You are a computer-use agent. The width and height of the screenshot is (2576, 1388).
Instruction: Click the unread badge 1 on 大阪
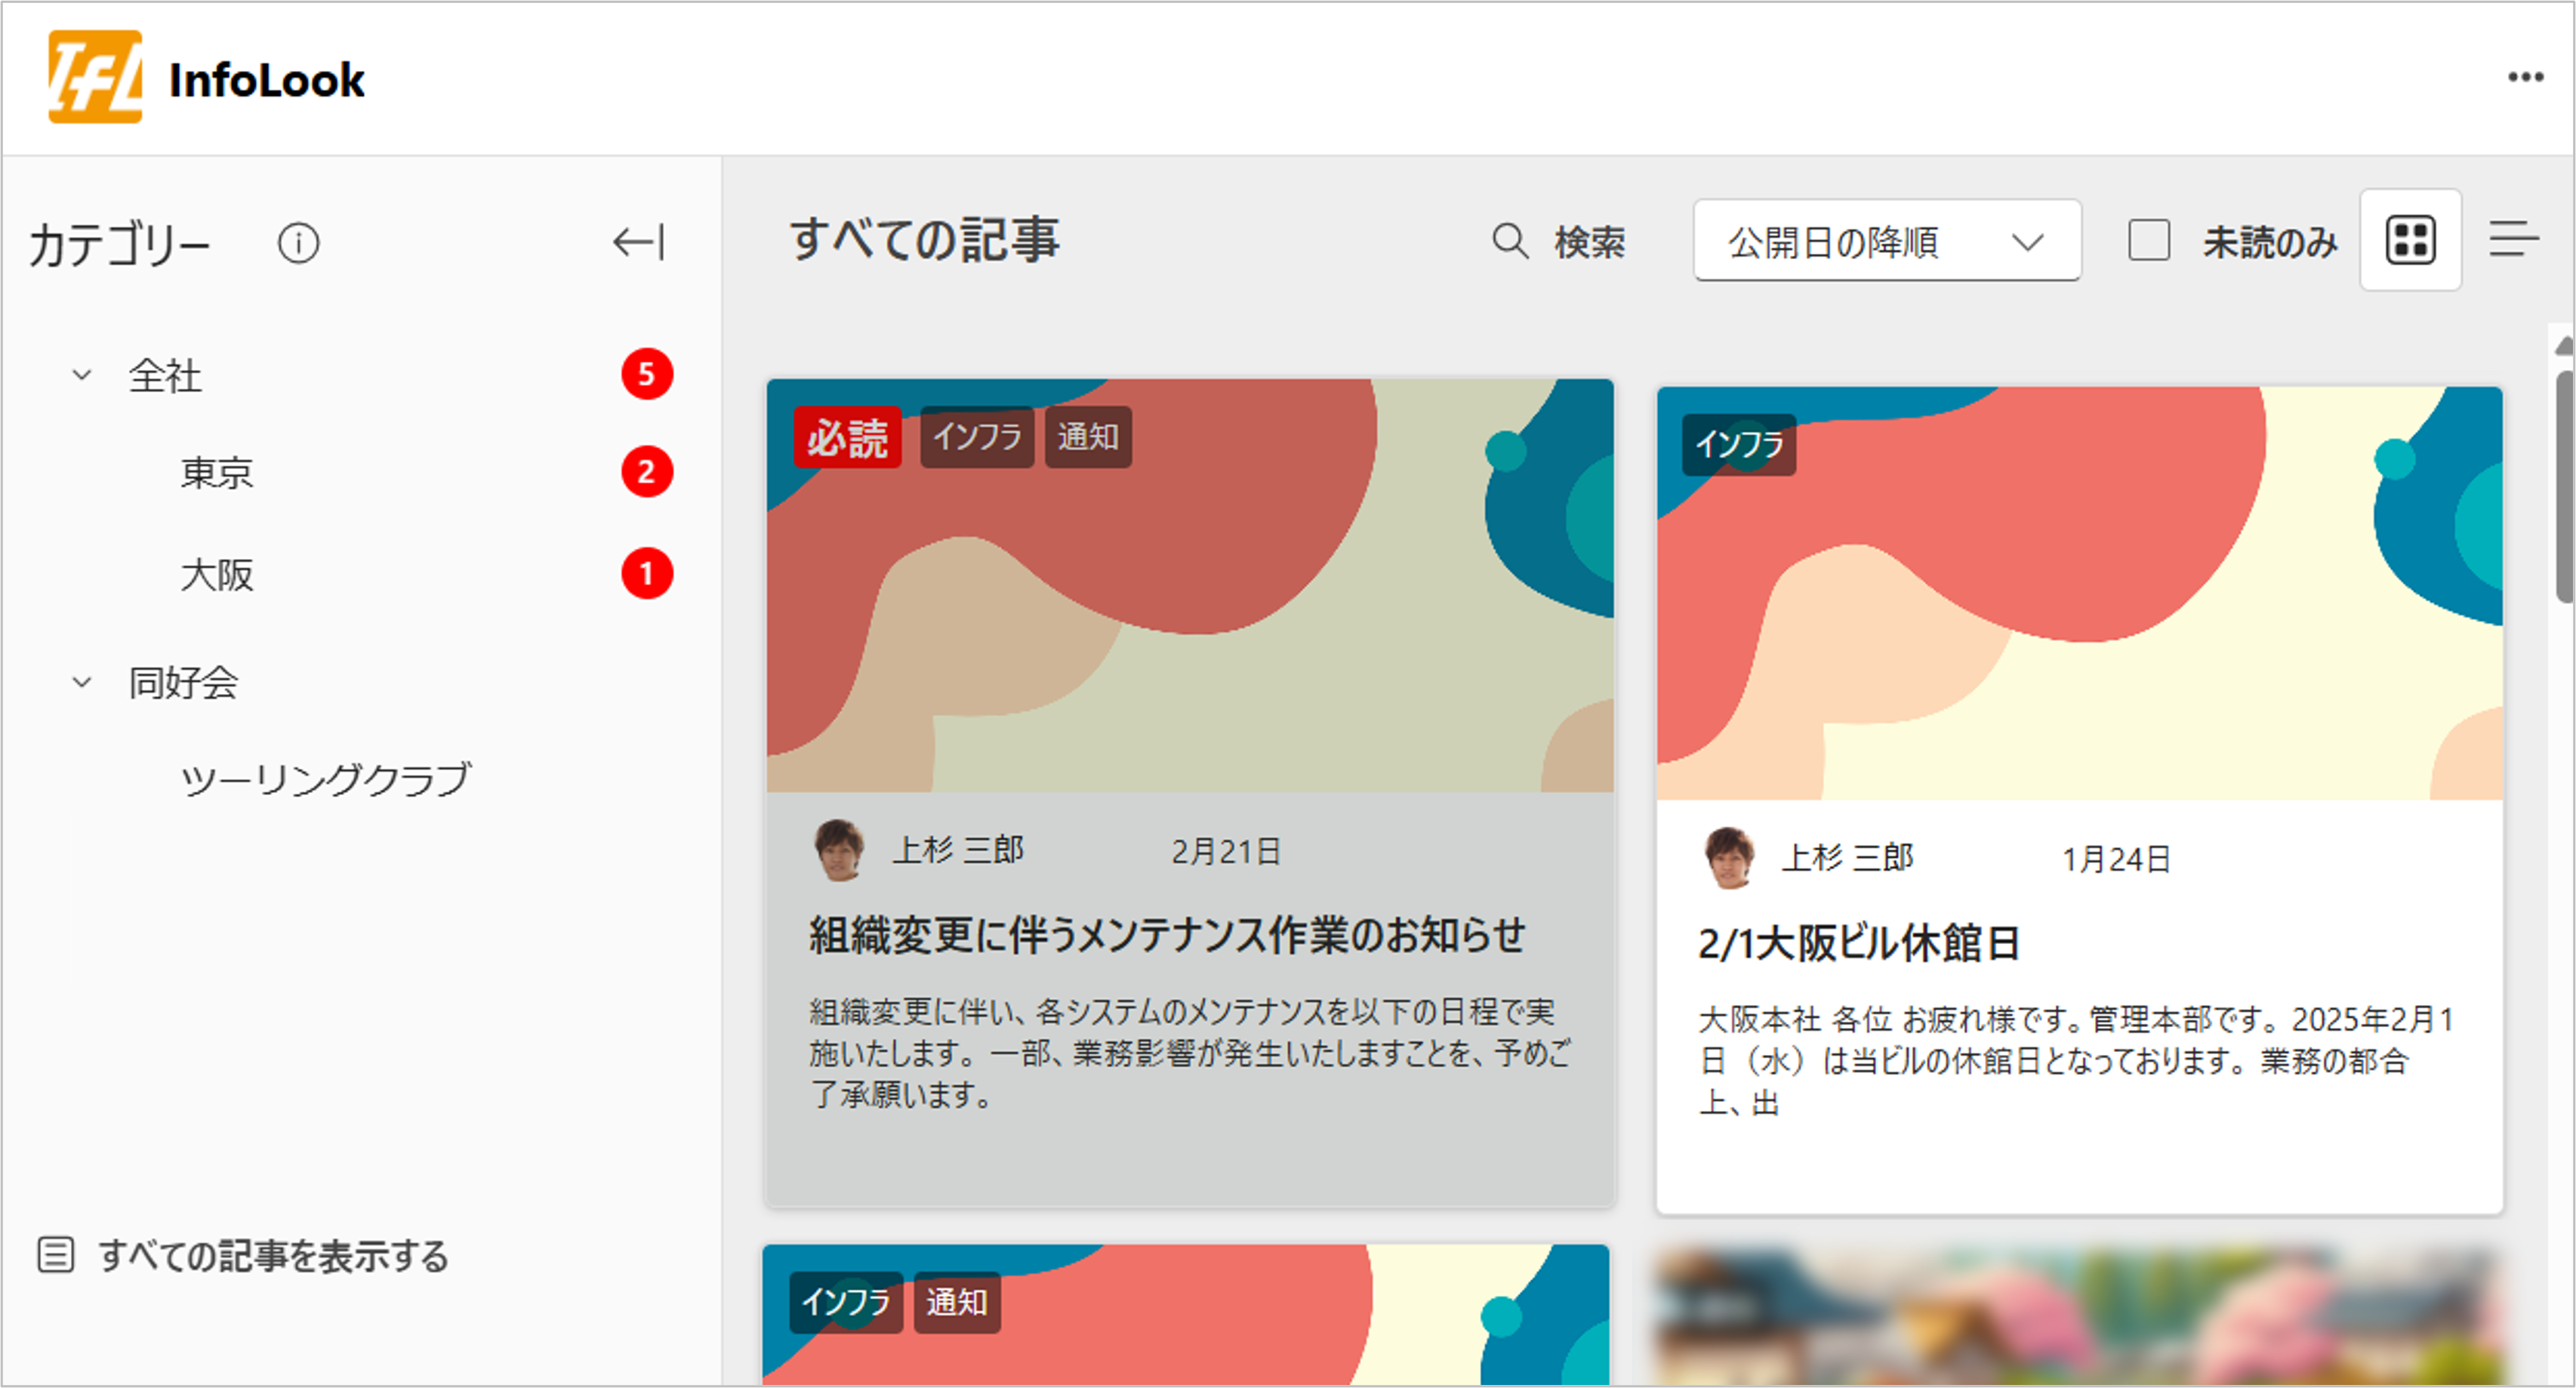point(647,574)
